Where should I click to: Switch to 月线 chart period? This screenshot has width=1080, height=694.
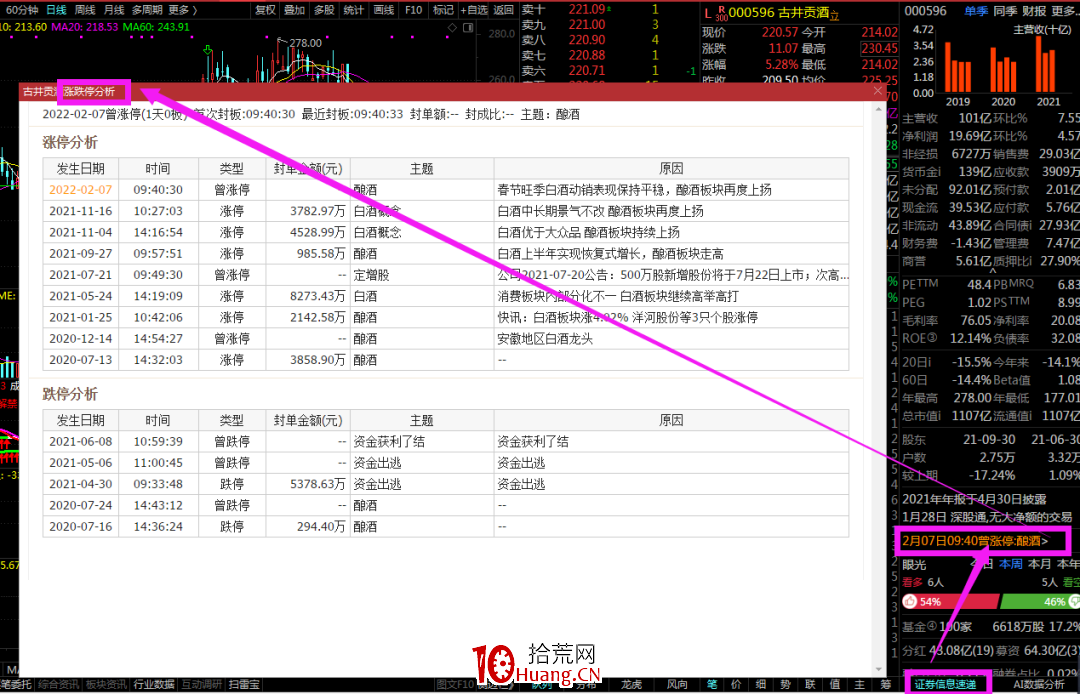[114, 10]
